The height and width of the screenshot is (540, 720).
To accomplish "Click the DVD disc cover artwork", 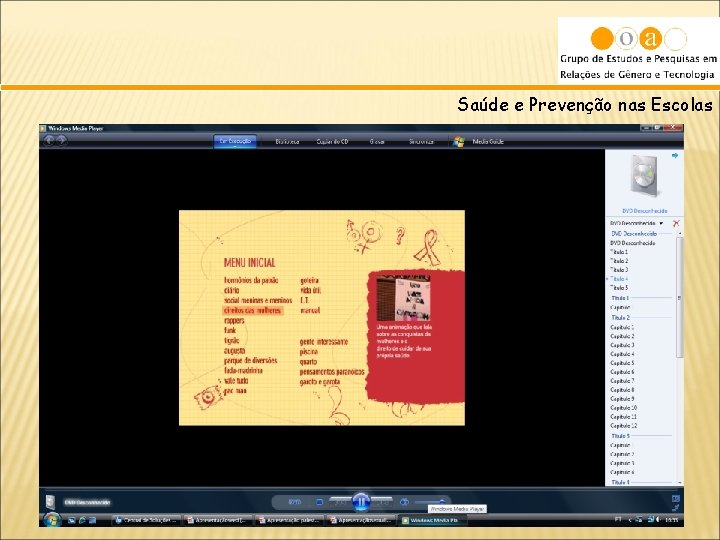I will [x=645, y=177].
